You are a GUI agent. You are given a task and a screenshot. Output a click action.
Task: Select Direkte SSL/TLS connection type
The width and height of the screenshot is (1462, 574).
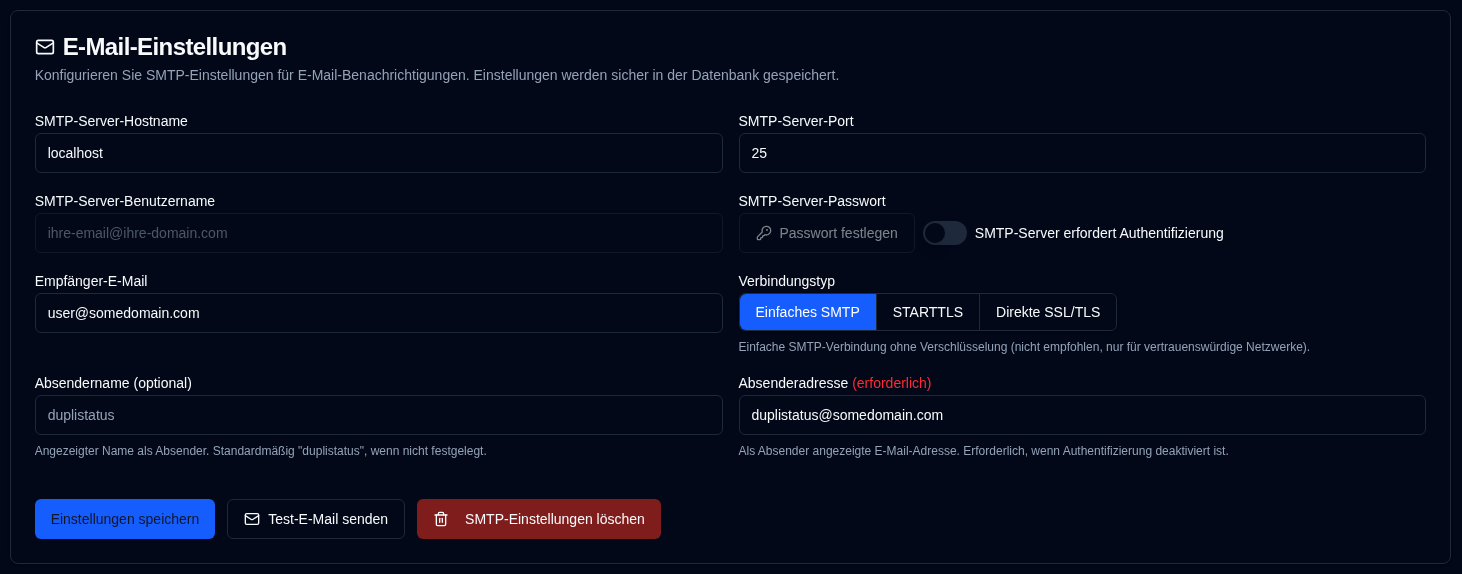[1048, 312]
